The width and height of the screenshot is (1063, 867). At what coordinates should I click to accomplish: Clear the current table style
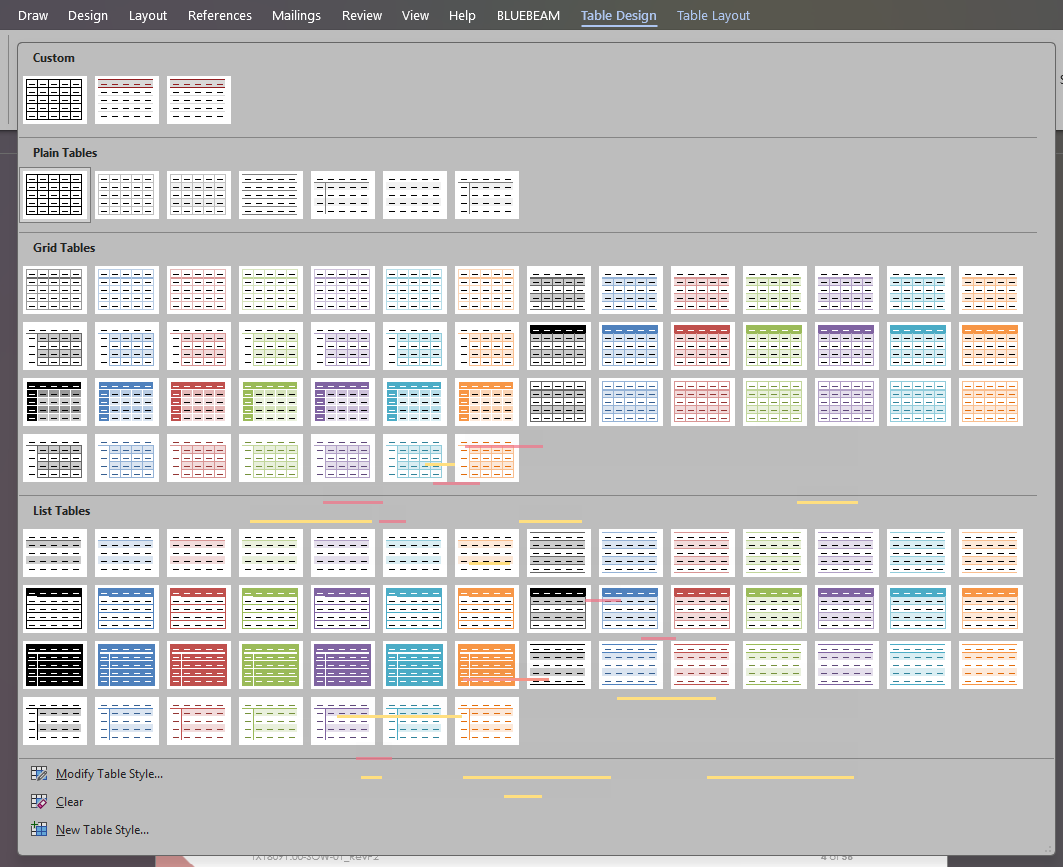[x=68, y=801]
